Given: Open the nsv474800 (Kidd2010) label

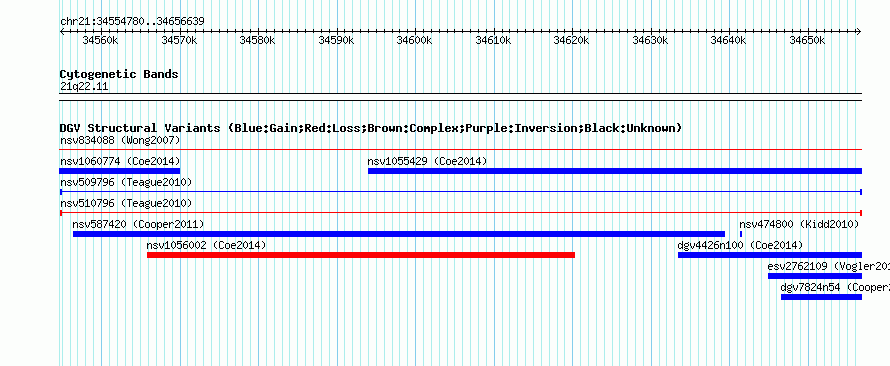Looking at the screenshot, I should (799, 224).
